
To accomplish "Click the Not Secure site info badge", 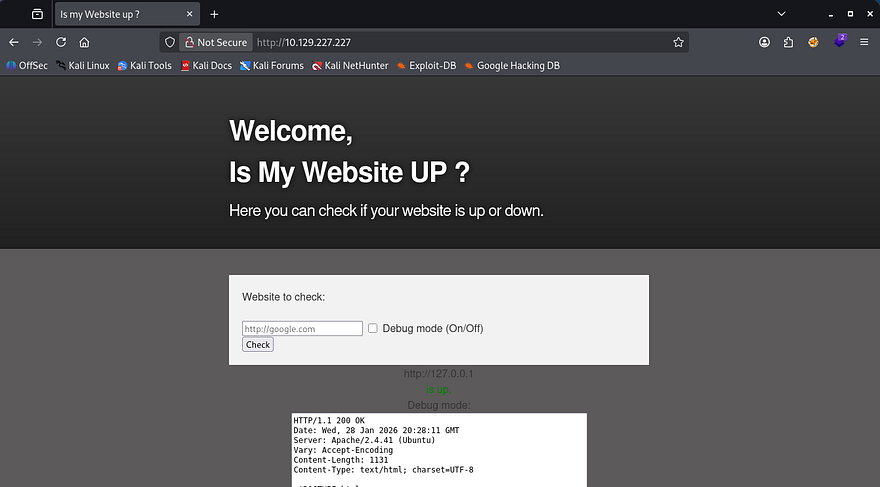I will point(214,43).
